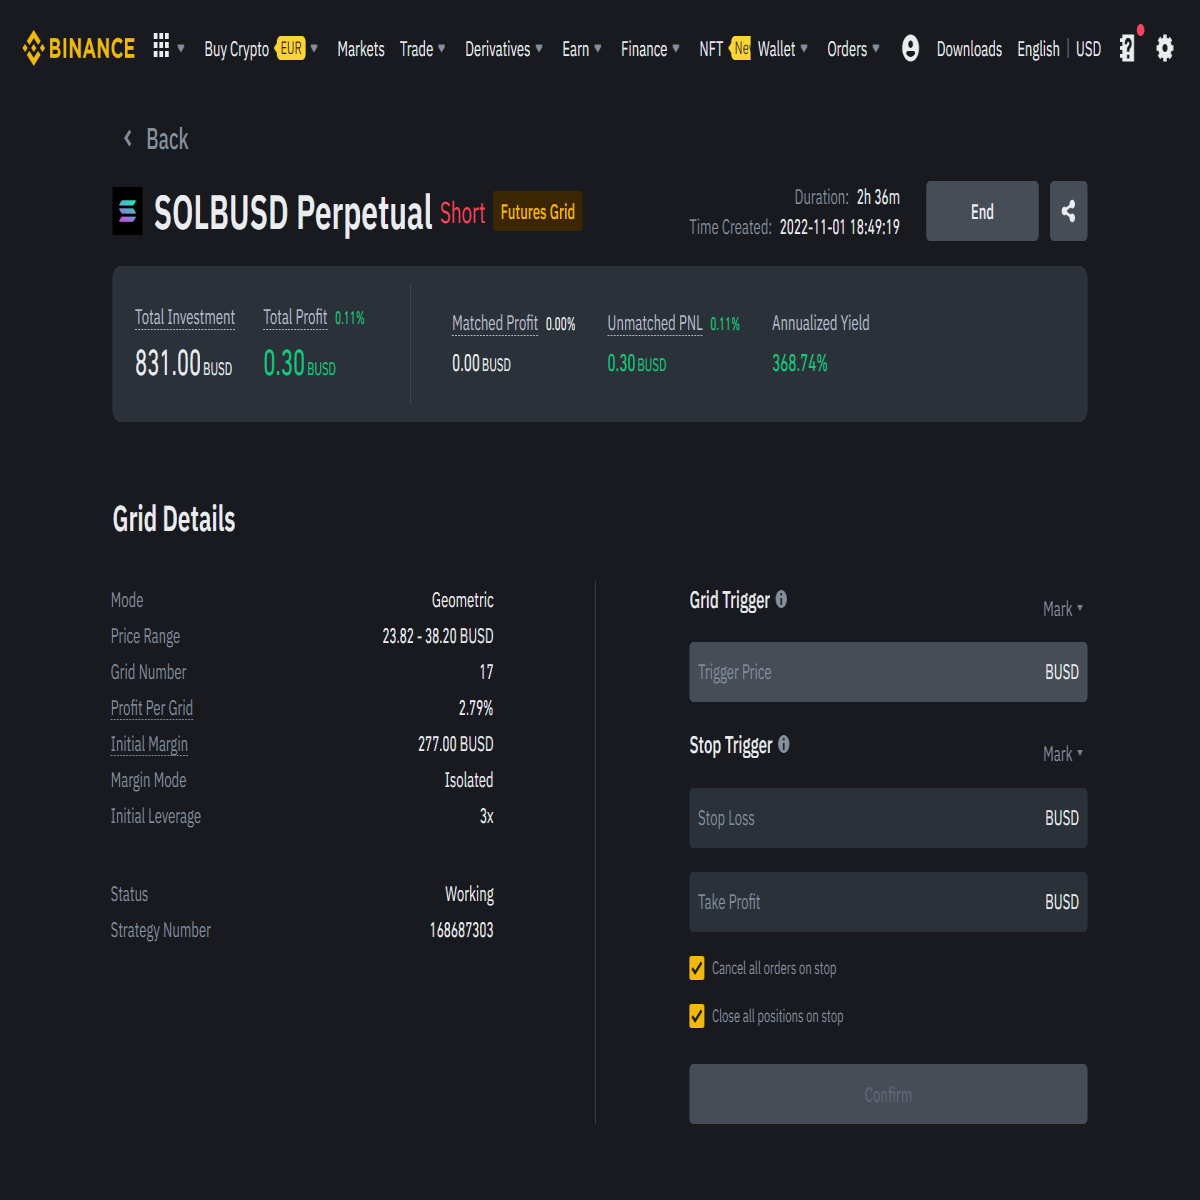1200x1200 pixels.
Task: Uncheck Close all positions on stop
Action: 697,1016
